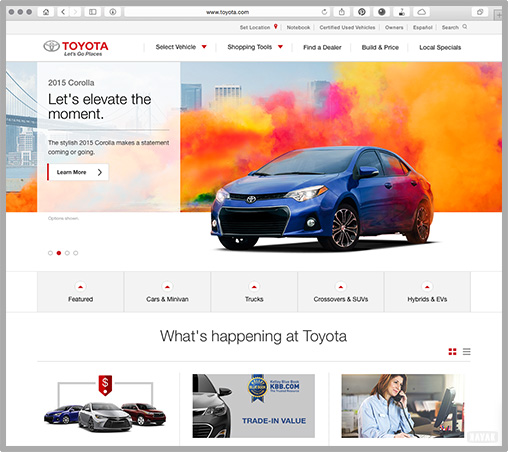This screenshot has height=452, width=508.
Task: Expand the Hybrids & EVs panel
Action: pos(427,292)
